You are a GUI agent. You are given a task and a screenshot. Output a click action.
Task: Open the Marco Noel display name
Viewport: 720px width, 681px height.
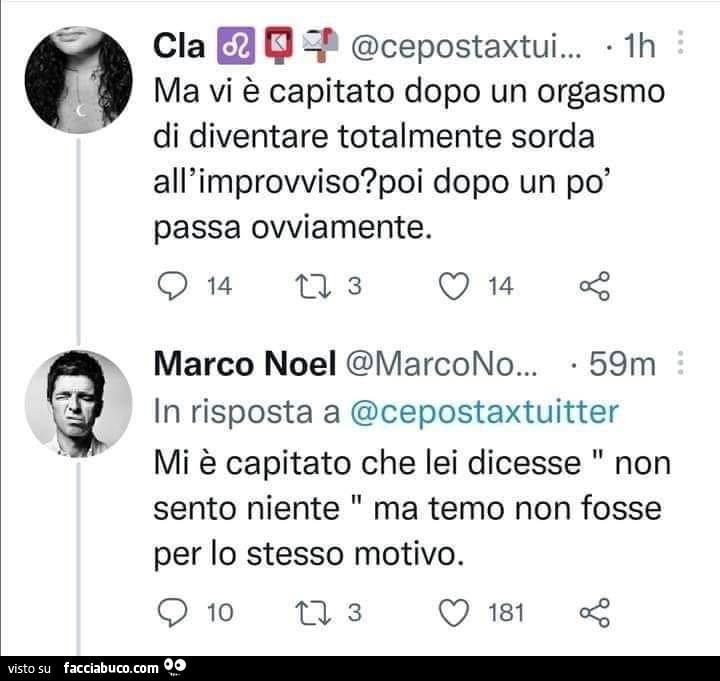(x=244, y=366)
